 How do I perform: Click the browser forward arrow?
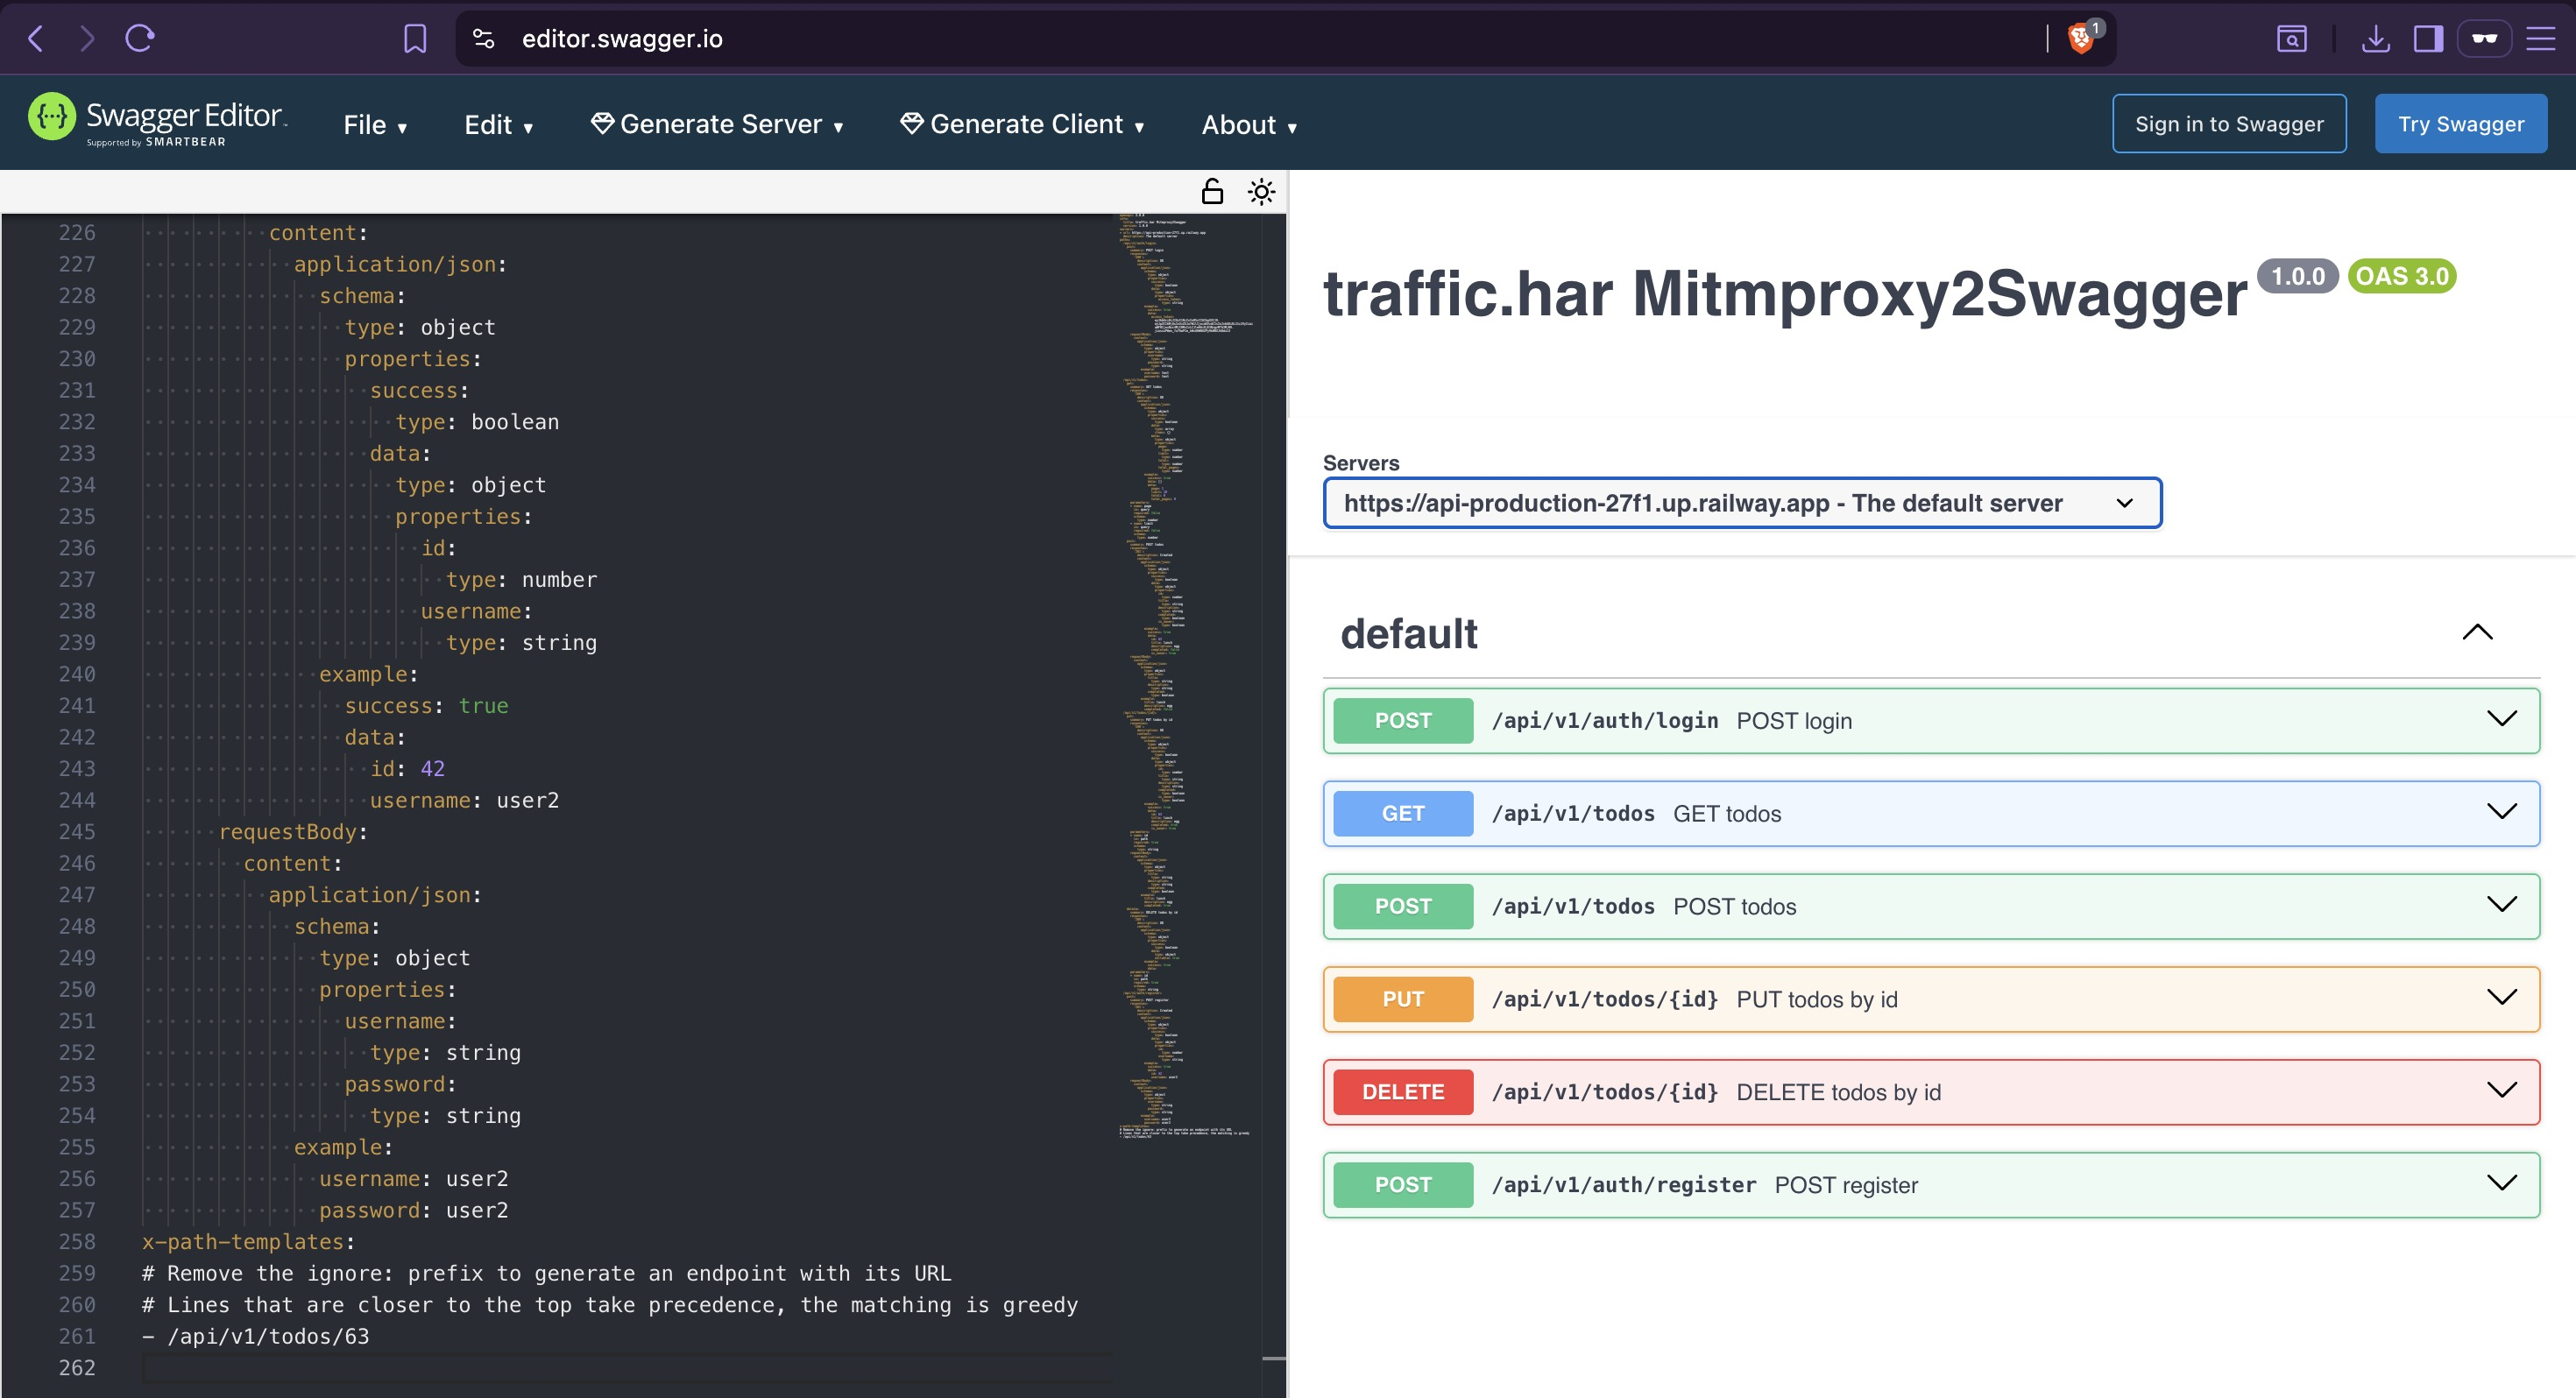pyautogui.click(x=87, y=39)
